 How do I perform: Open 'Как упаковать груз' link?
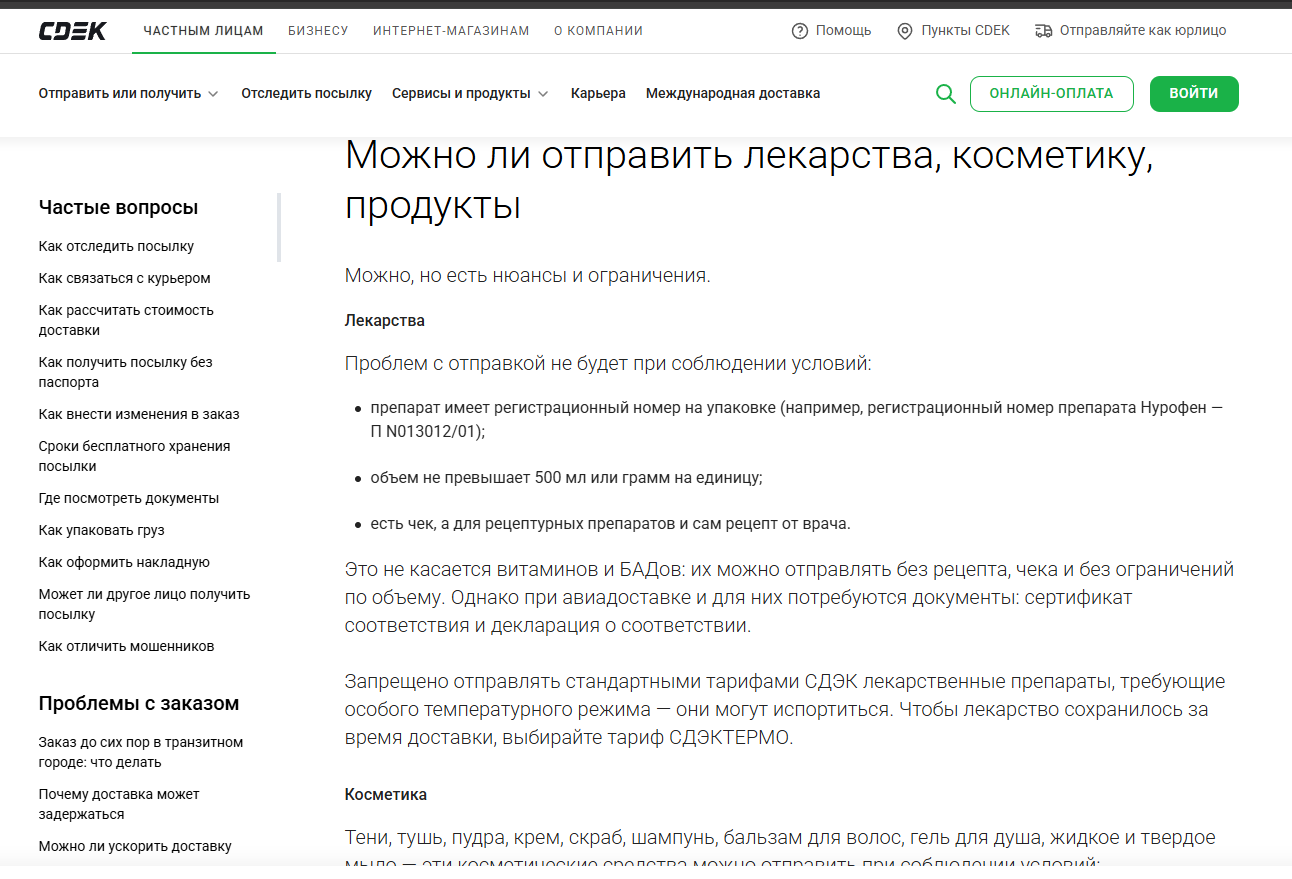[101, 530]
